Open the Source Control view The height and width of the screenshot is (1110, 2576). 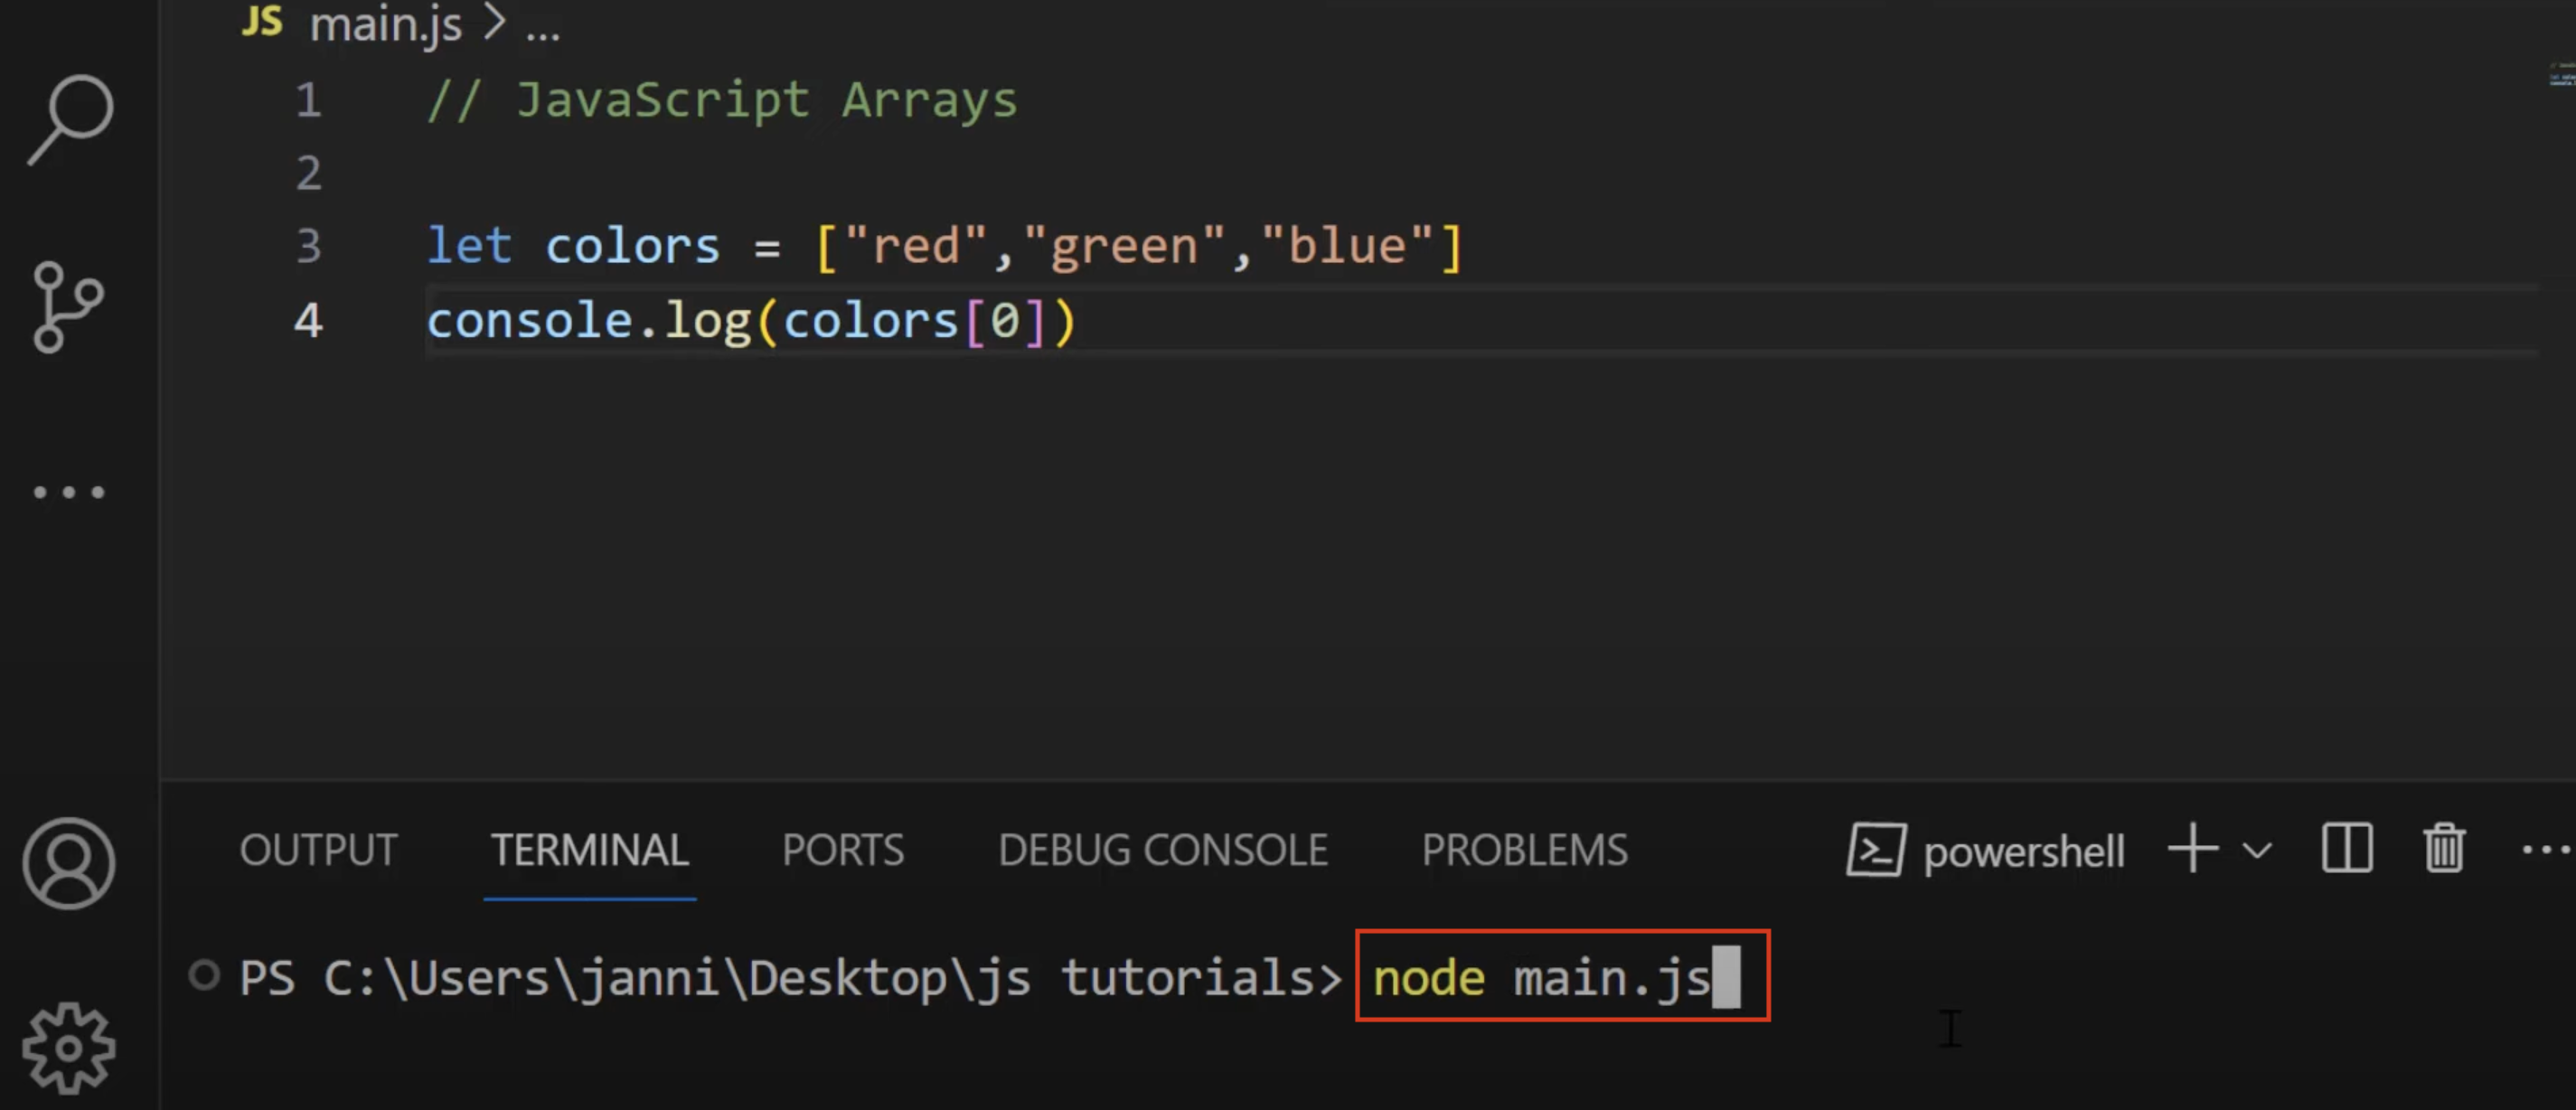68,307
